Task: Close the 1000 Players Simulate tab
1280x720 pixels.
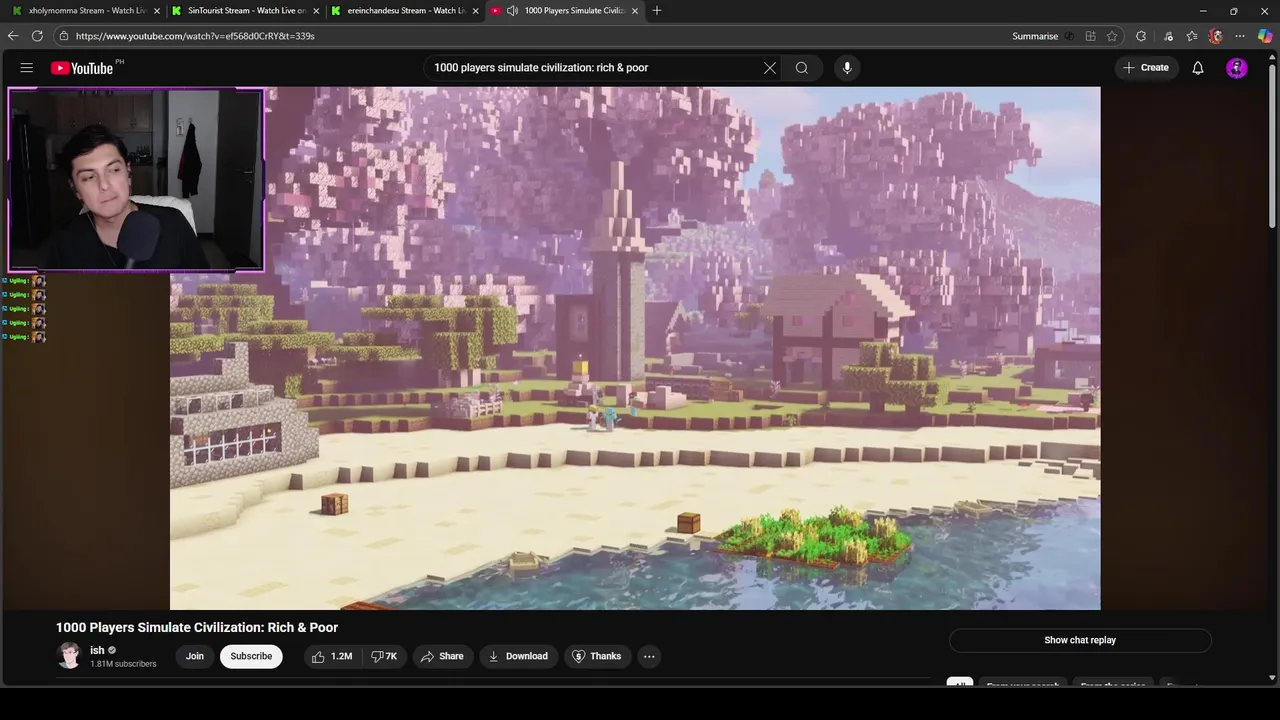Action: (x=635, y=11)
